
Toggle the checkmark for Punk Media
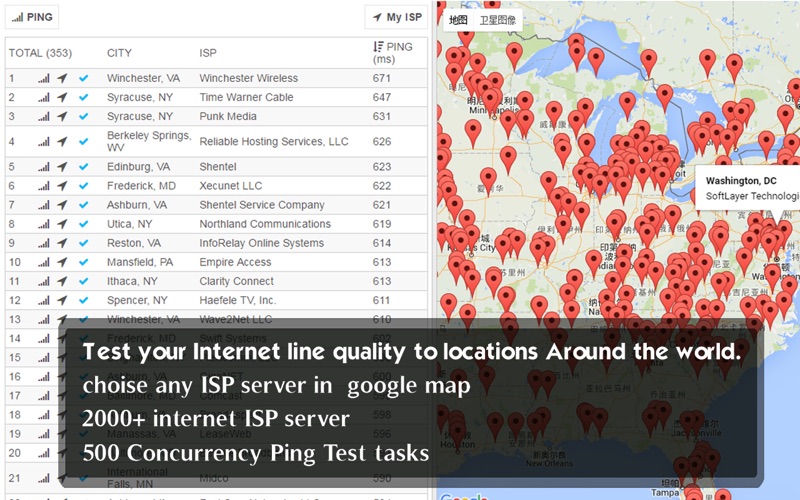pos(84,116)
